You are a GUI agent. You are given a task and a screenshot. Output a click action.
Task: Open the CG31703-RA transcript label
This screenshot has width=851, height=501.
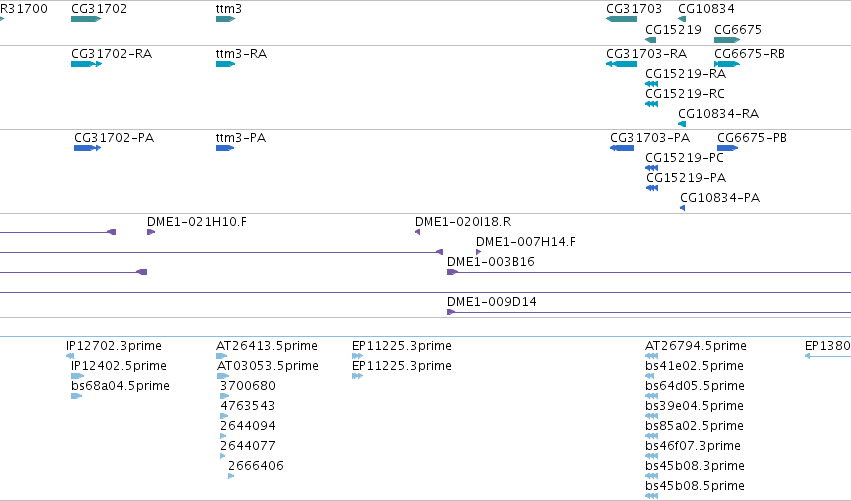646,54
